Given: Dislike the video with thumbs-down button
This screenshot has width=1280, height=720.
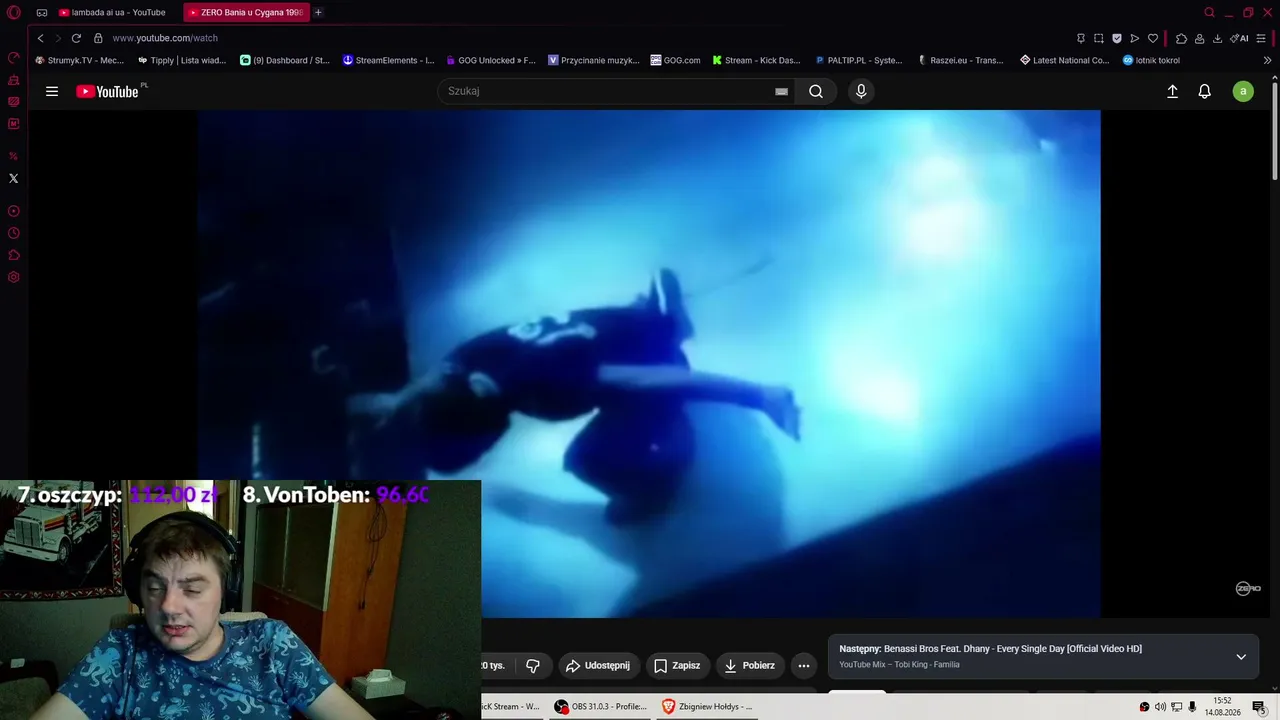Looking at the screenshot, I should coord(533,666).
